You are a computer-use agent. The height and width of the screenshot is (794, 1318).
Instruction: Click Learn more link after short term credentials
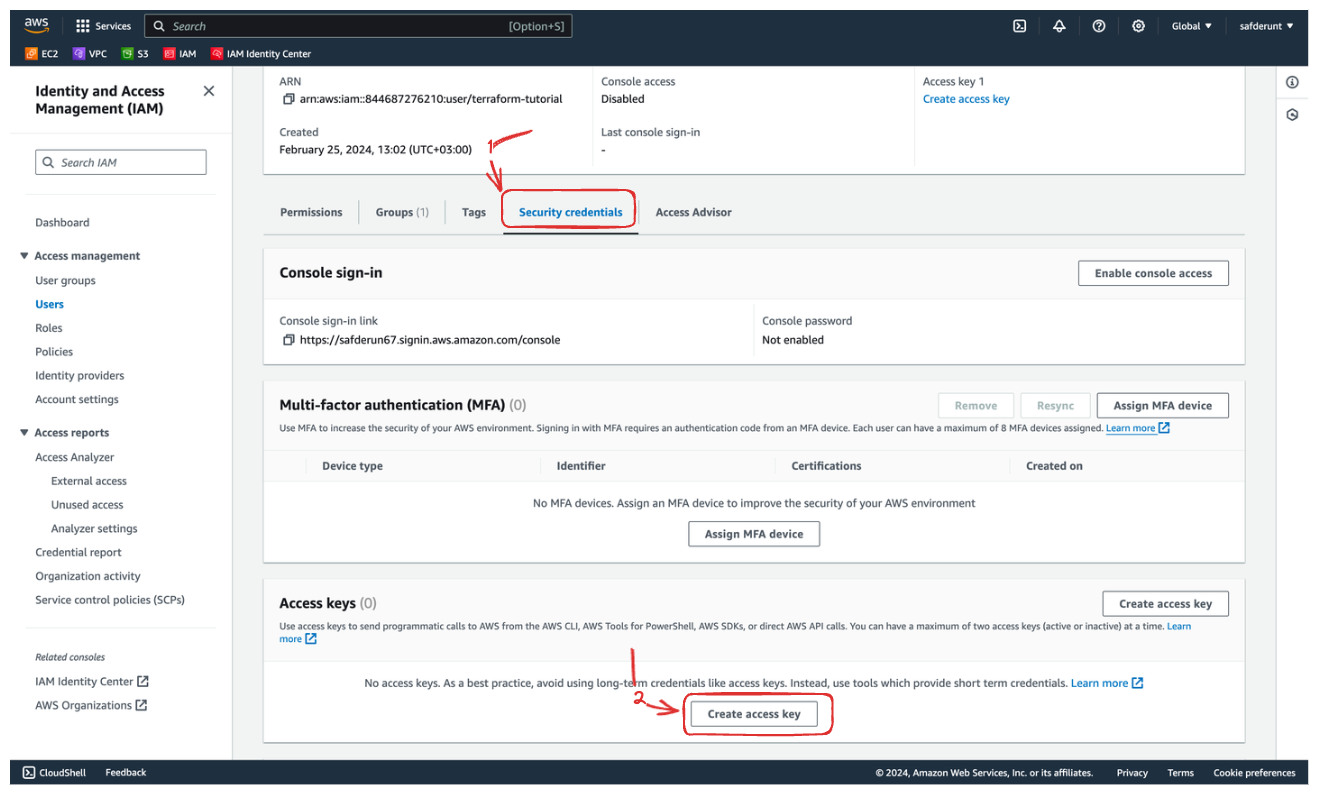[1099, 683]
